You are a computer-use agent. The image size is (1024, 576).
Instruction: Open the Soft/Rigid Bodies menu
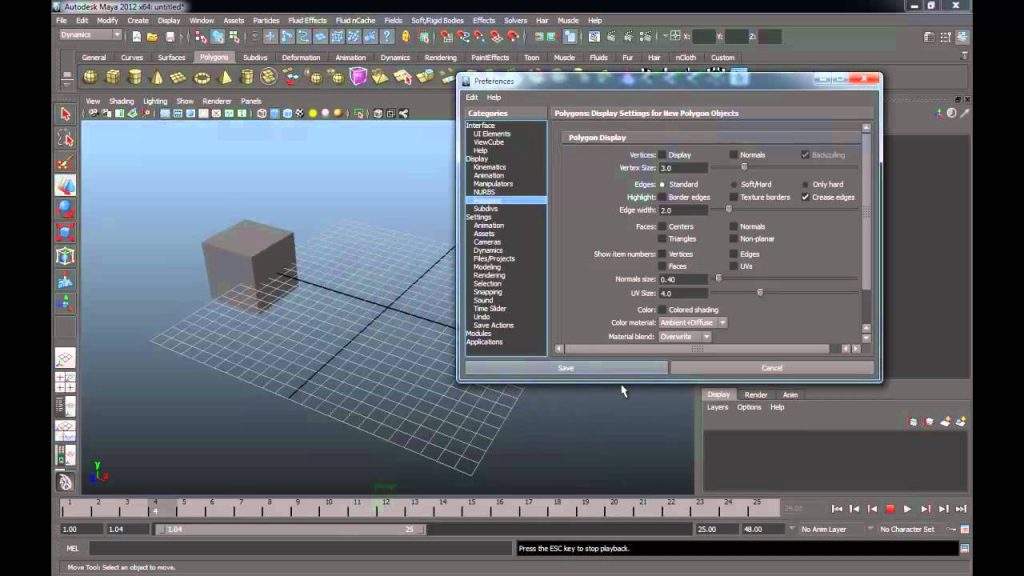pyautogui.click(x=437, y=20)
